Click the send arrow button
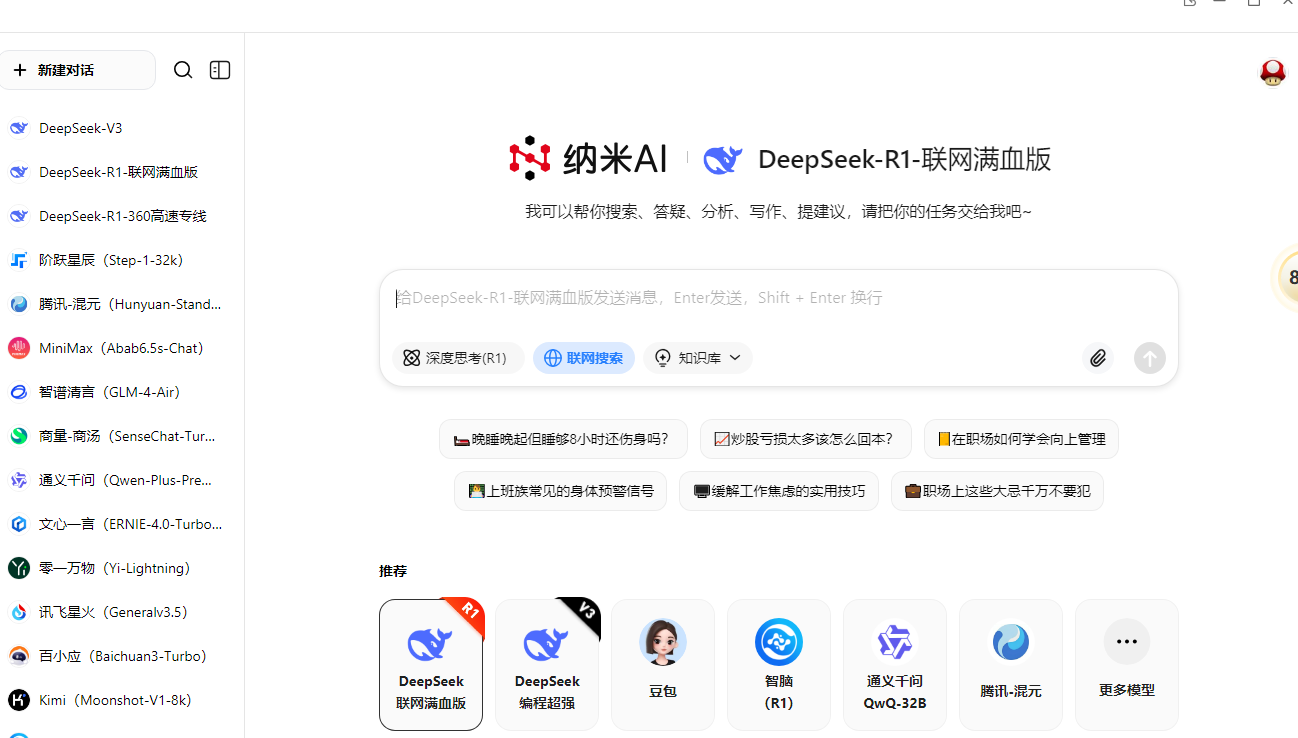 pos(1150,358)
